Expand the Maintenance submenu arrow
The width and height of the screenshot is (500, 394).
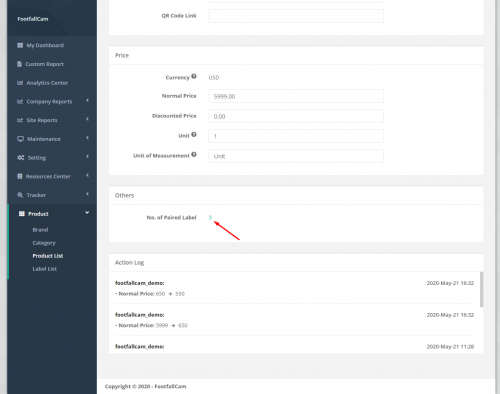(x=87, y=138)
